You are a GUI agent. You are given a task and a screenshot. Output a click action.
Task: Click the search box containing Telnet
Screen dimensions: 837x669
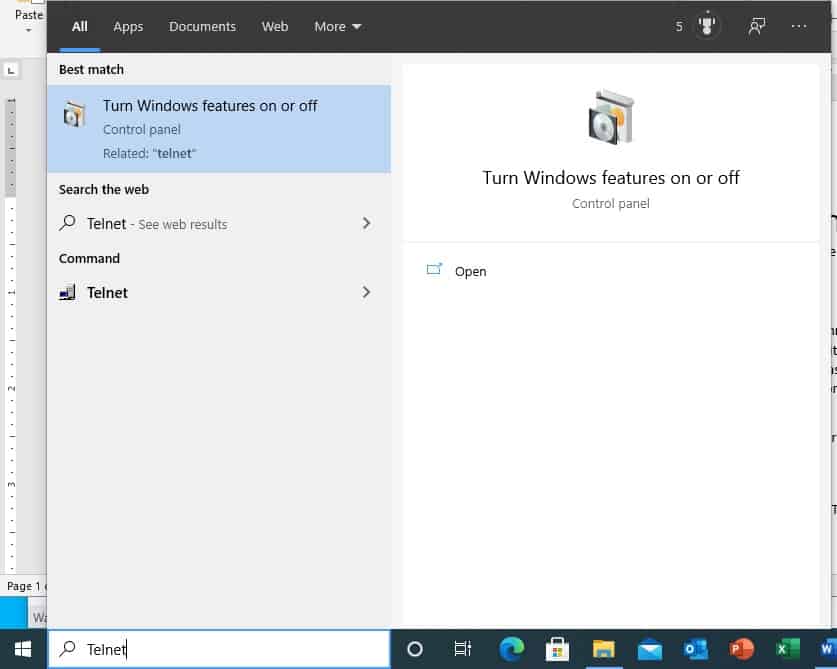[219, 649]
